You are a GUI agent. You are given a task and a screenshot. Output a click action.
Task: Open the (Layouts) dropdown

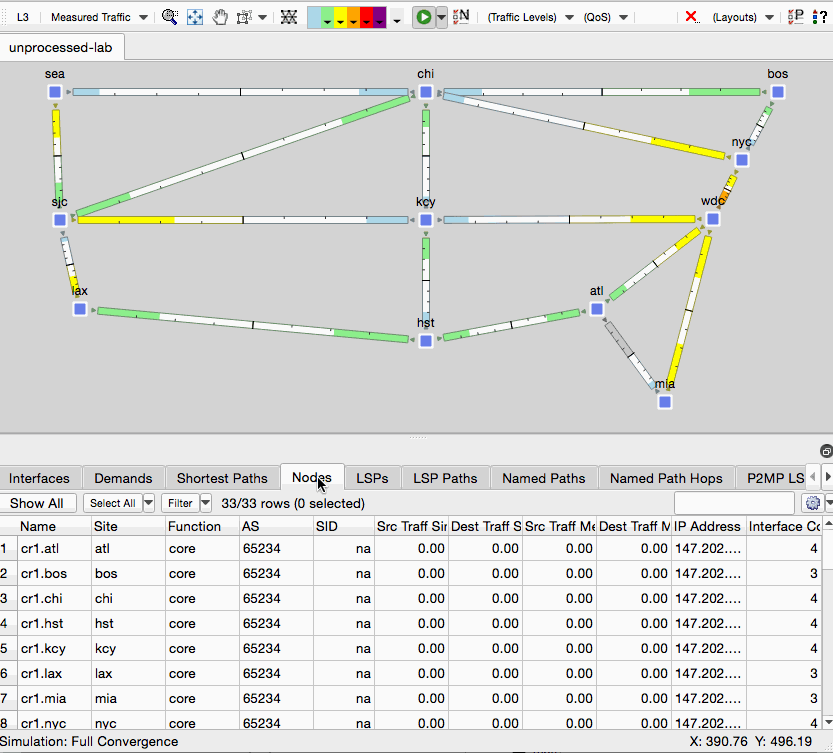743,17
